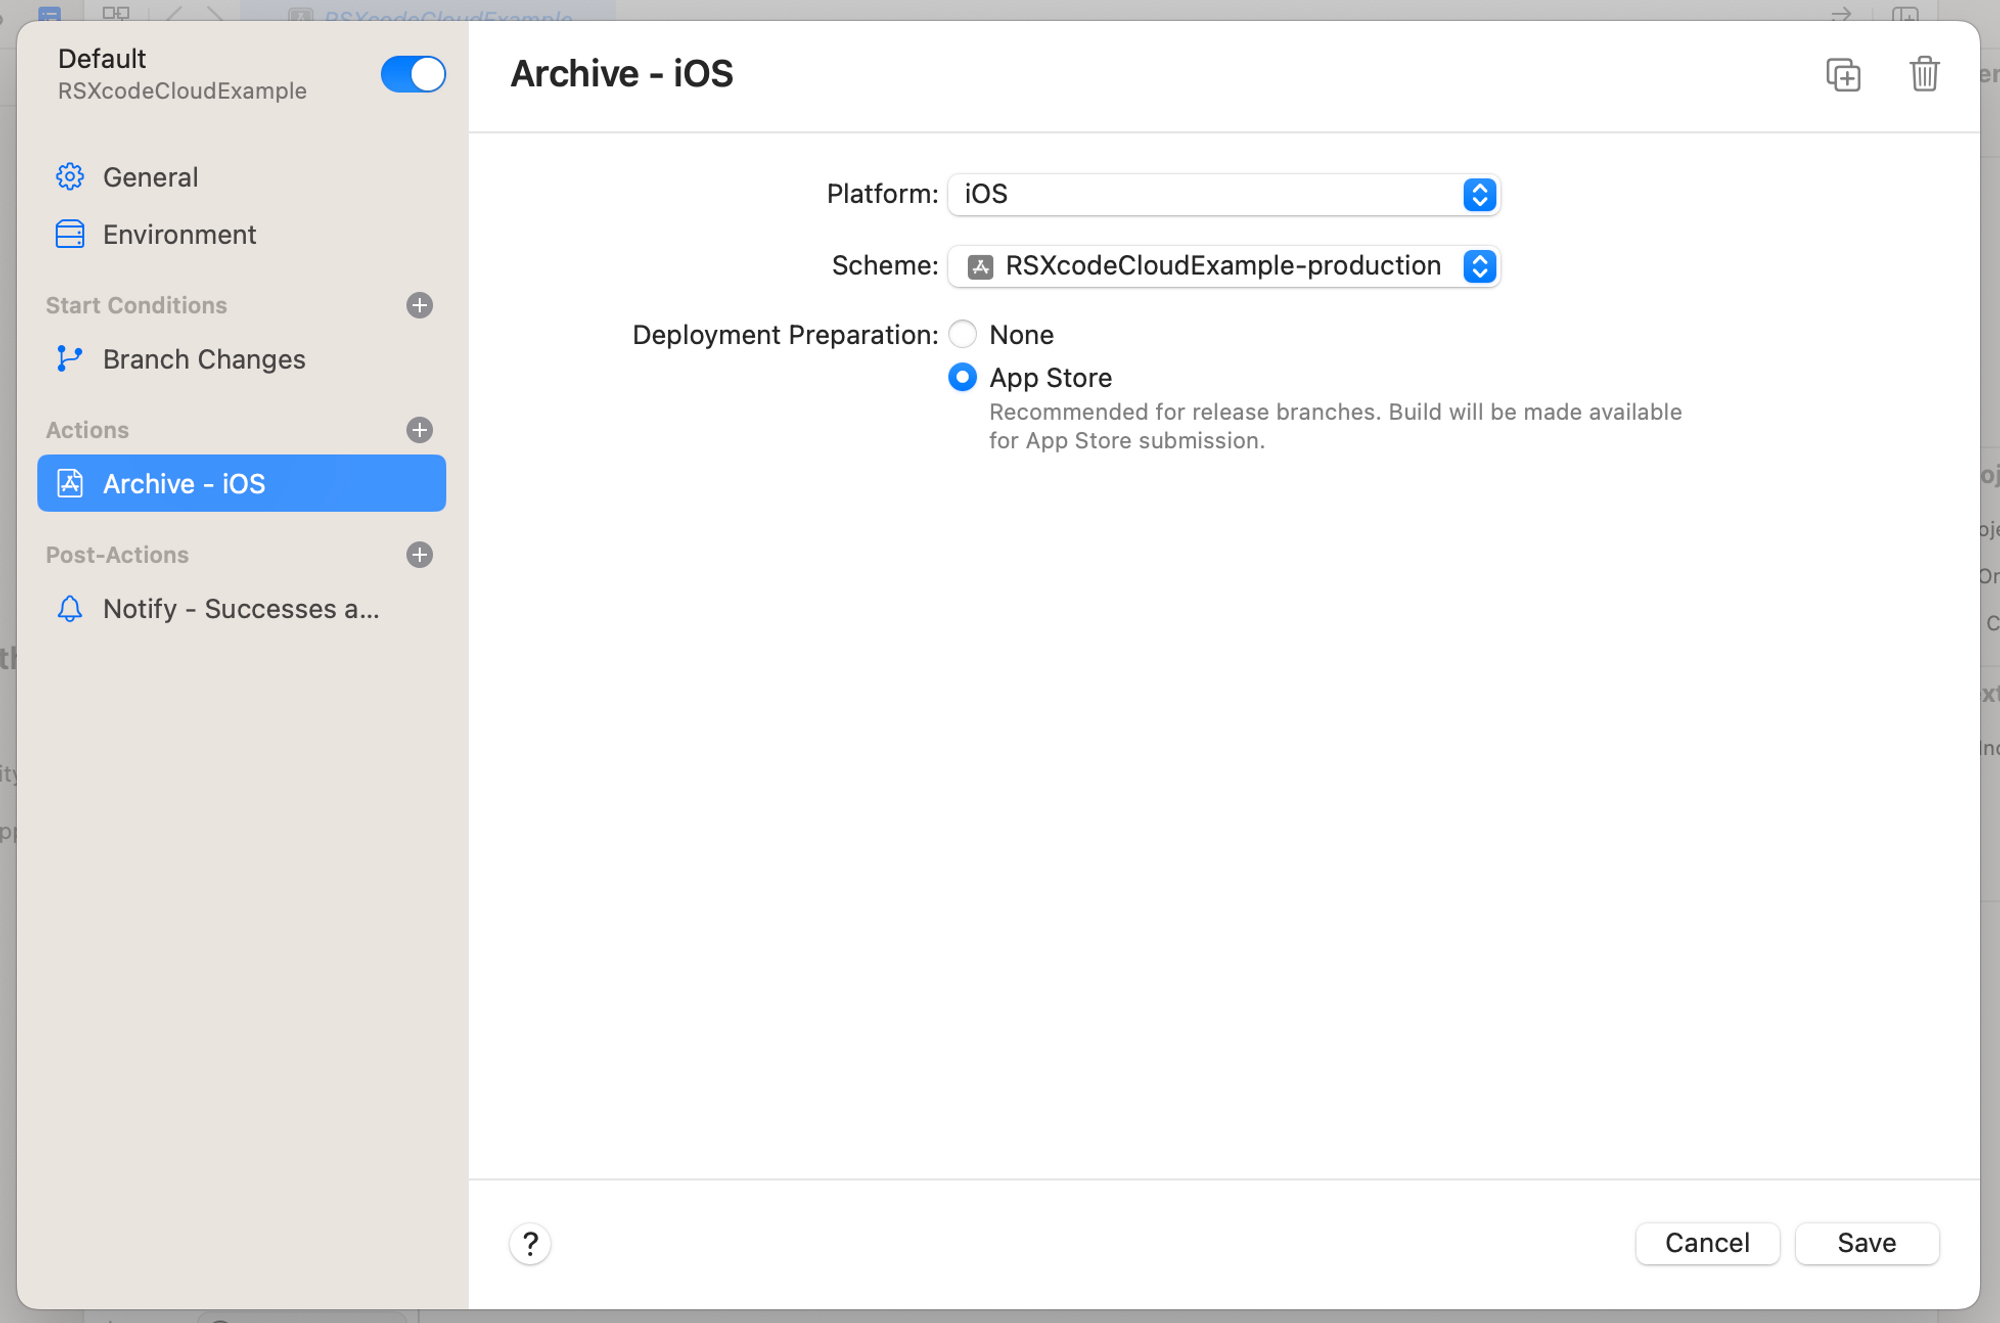
Task: Select None for Deployment Preparation
Action: click(x=962, y=334)
